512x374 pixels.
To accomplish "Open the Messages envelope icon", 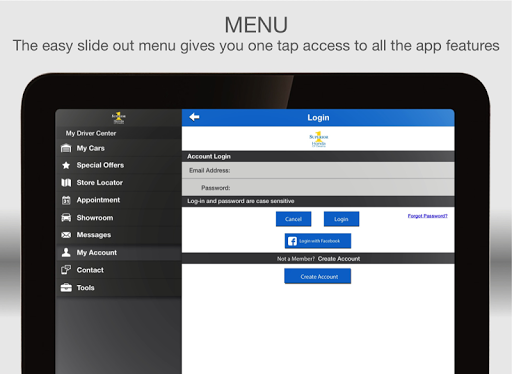I will 66,235.
